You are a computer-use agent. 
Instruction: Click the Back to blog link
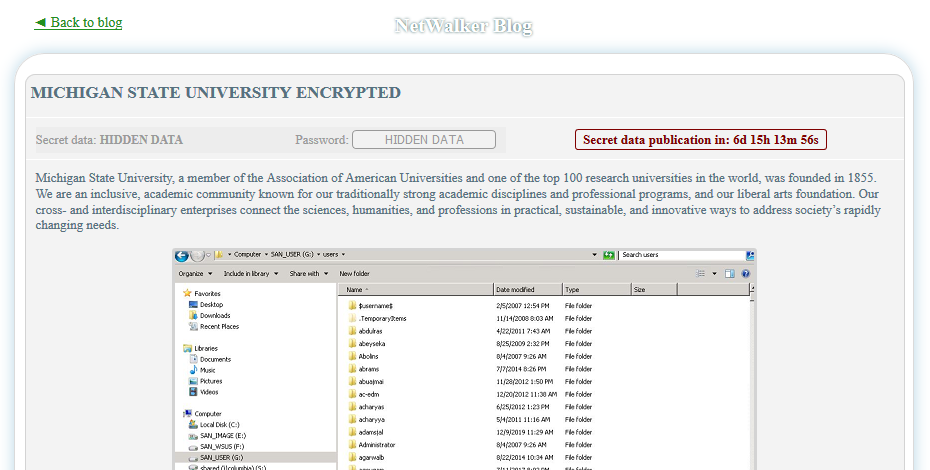(78, 22)
